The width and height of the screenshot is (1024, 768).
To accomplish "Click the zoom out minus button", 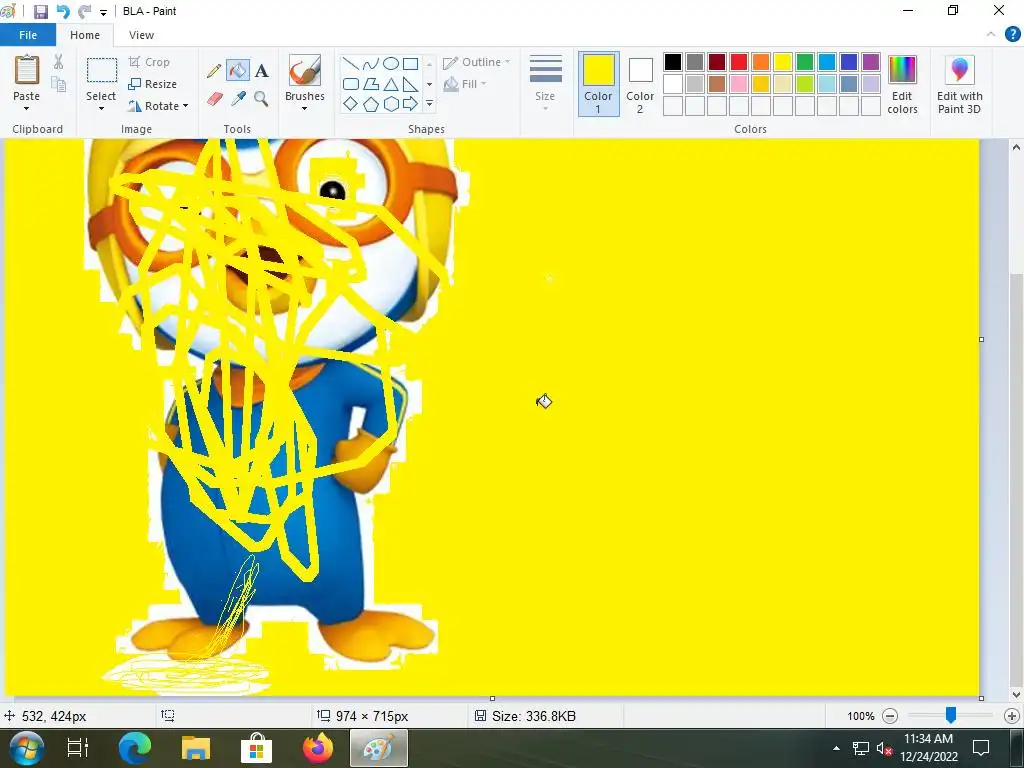I will coord(890,716).
